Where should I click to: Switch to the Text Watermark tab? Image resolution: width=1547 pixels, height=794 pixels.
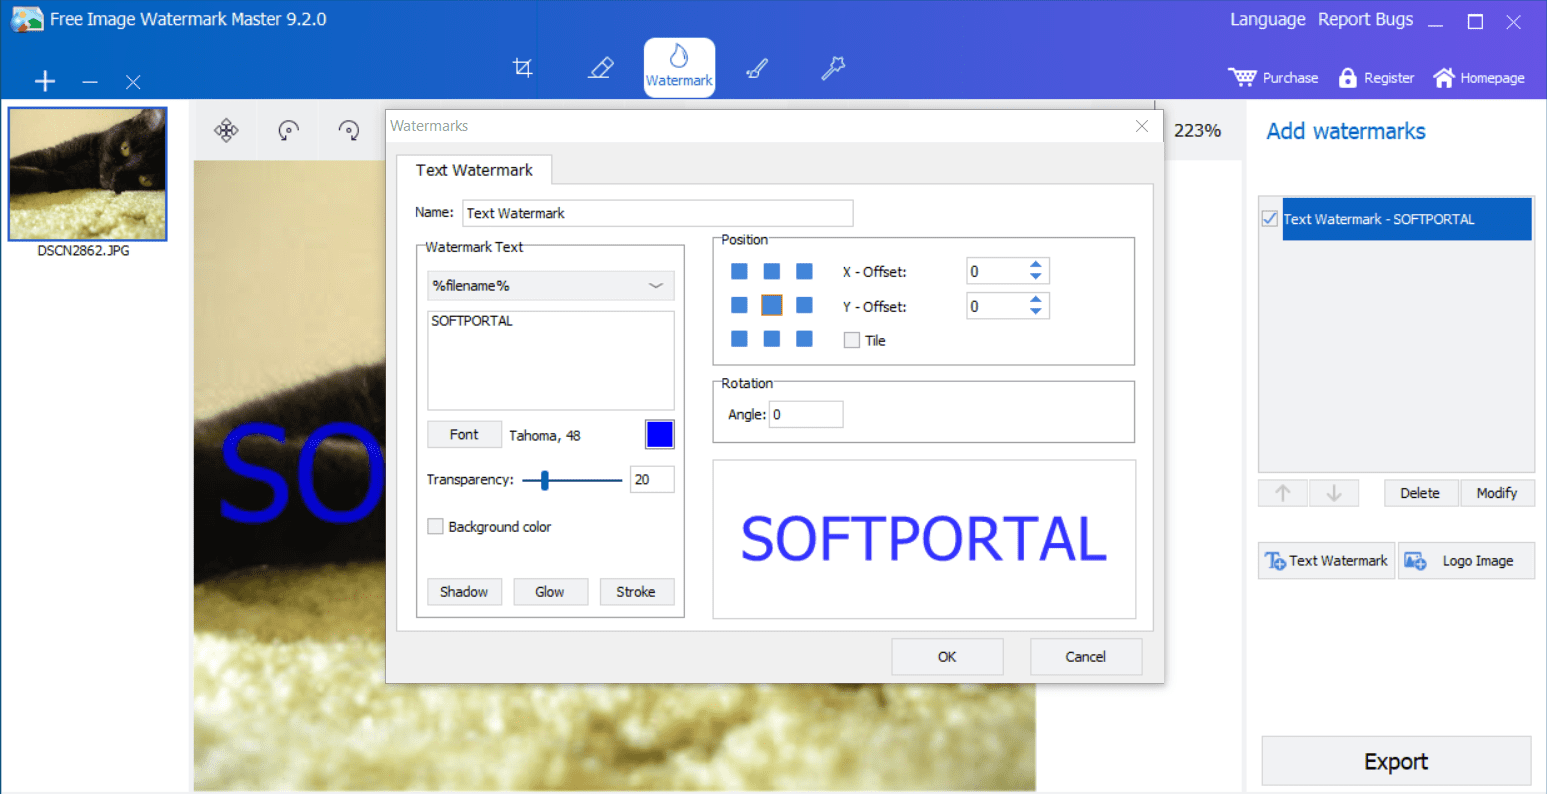(x=474, y=170)
